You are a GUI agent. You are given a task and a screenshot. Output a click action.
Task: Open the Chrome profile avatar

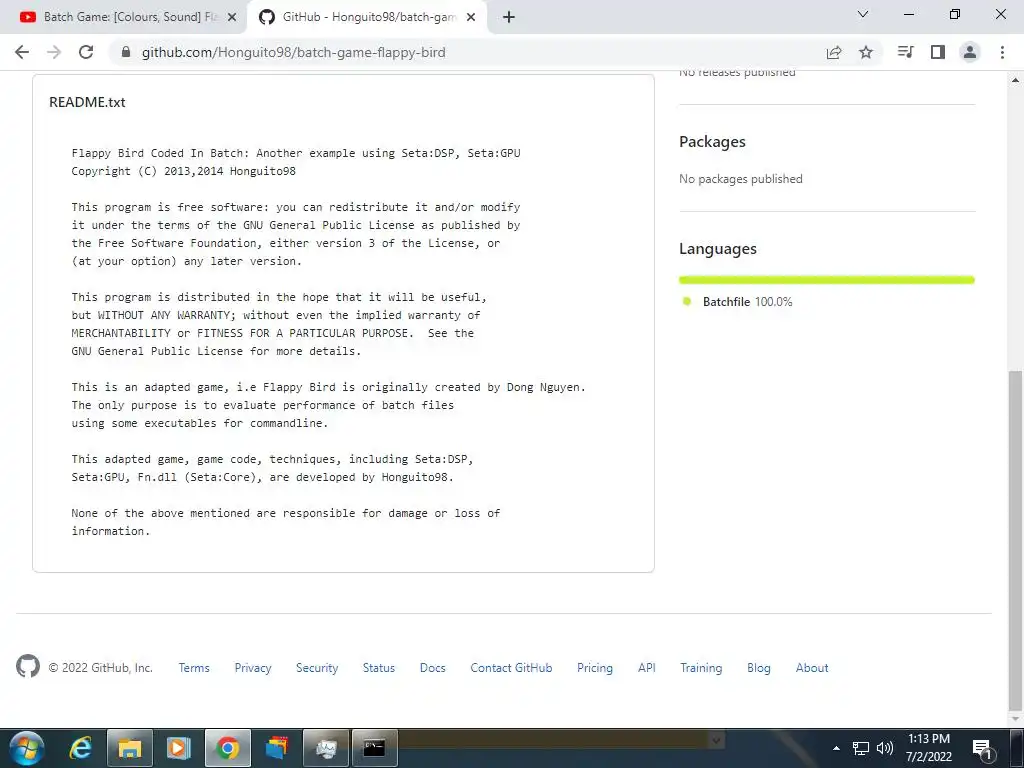pyautogui.click(x=970, y=52)
